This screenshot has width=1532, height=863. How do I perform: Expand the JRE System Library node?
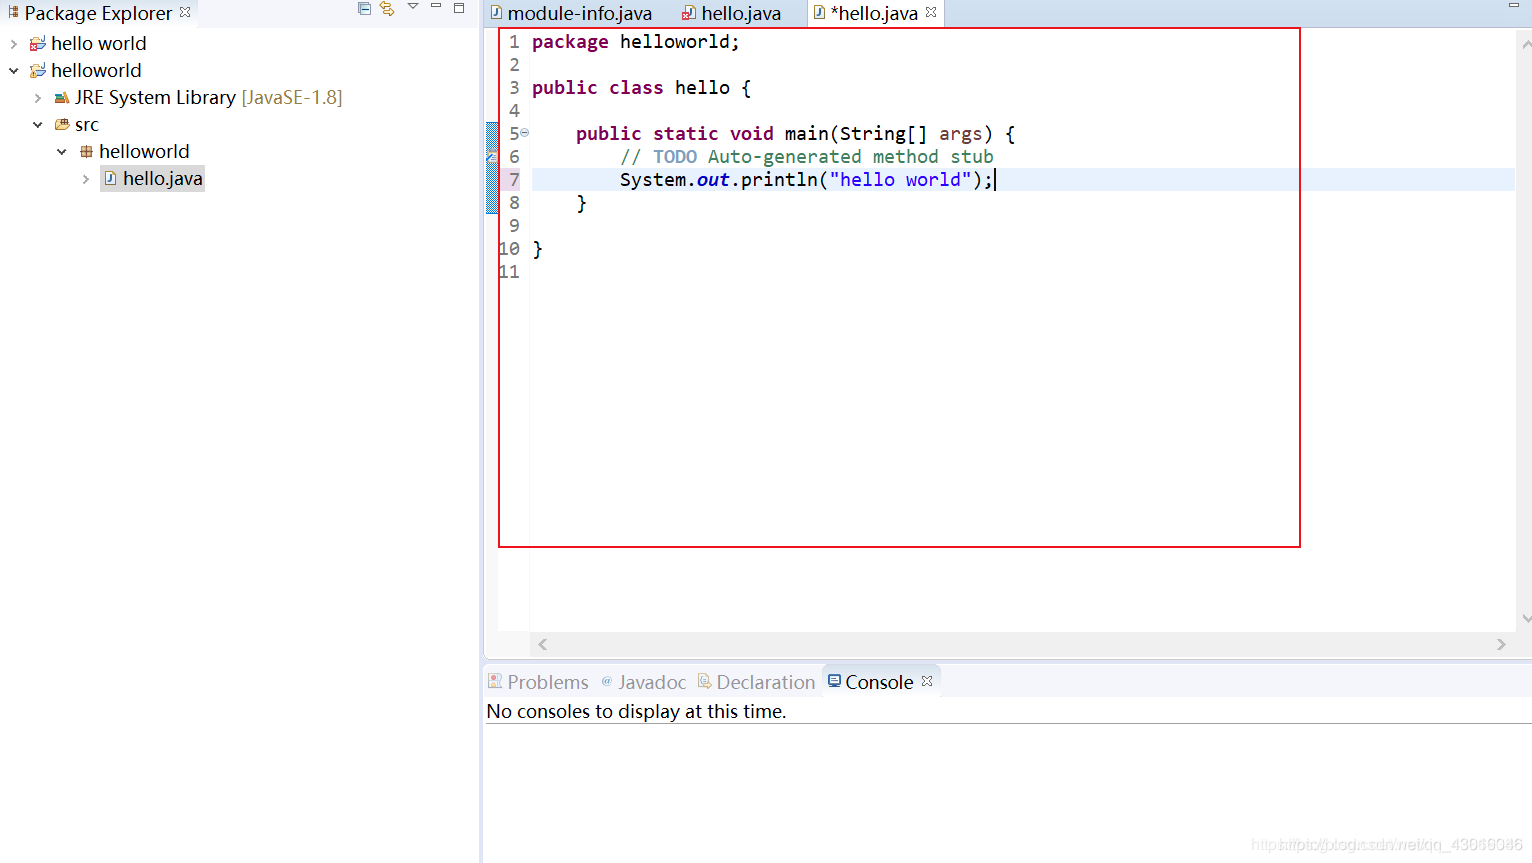pyautogui.click(x=37, y=98)
